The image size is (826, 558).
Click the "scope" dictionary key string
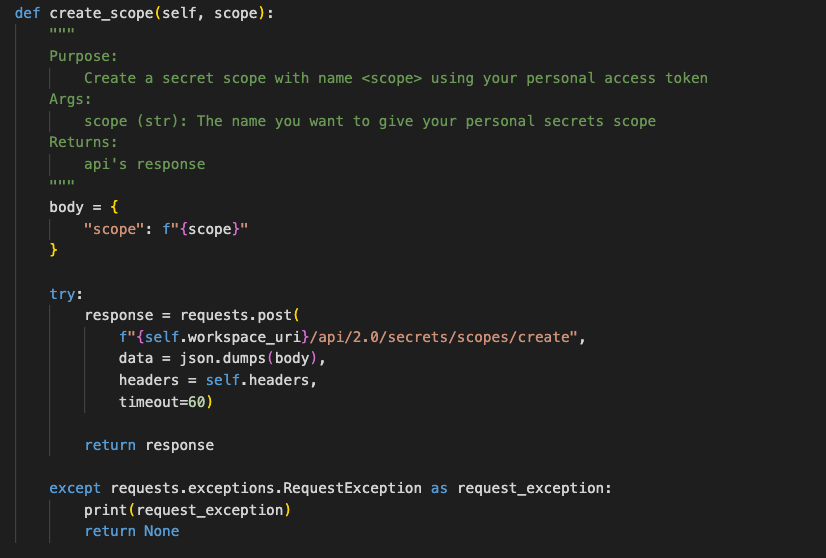pos(114,229)
